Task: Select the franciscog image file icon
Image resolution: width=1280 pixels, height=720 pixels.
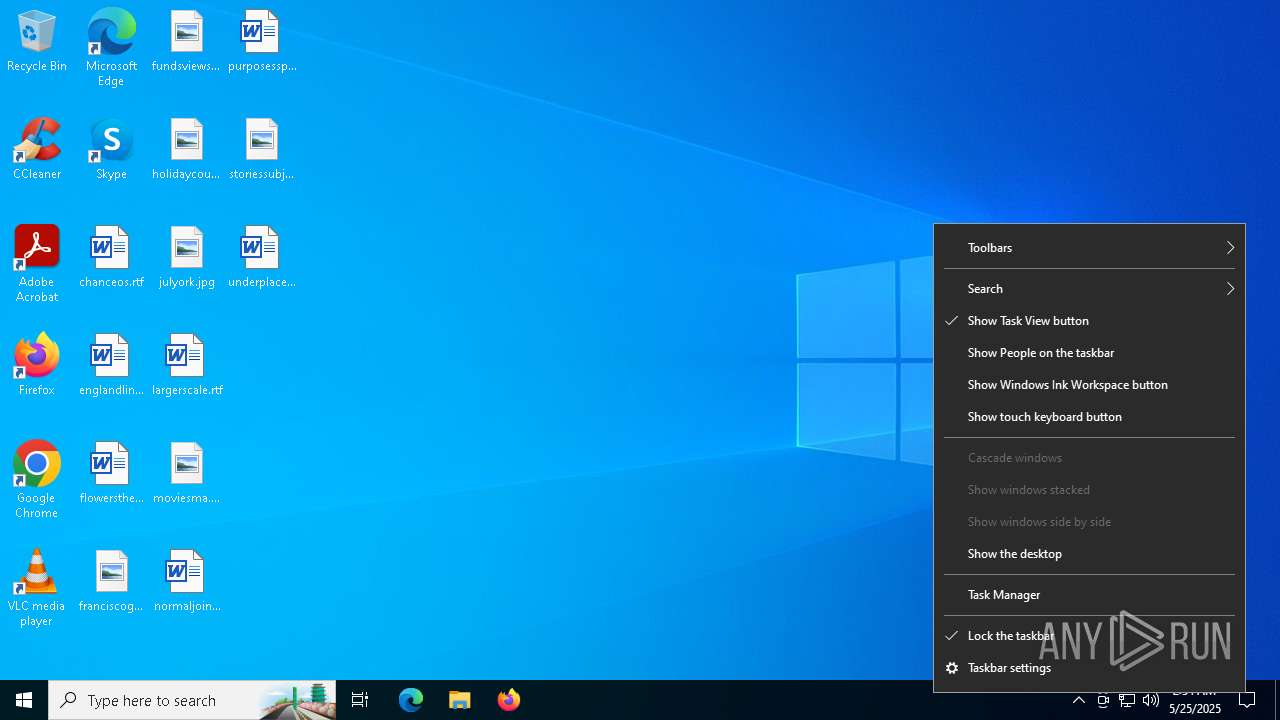Action: [x=111, y=581]
